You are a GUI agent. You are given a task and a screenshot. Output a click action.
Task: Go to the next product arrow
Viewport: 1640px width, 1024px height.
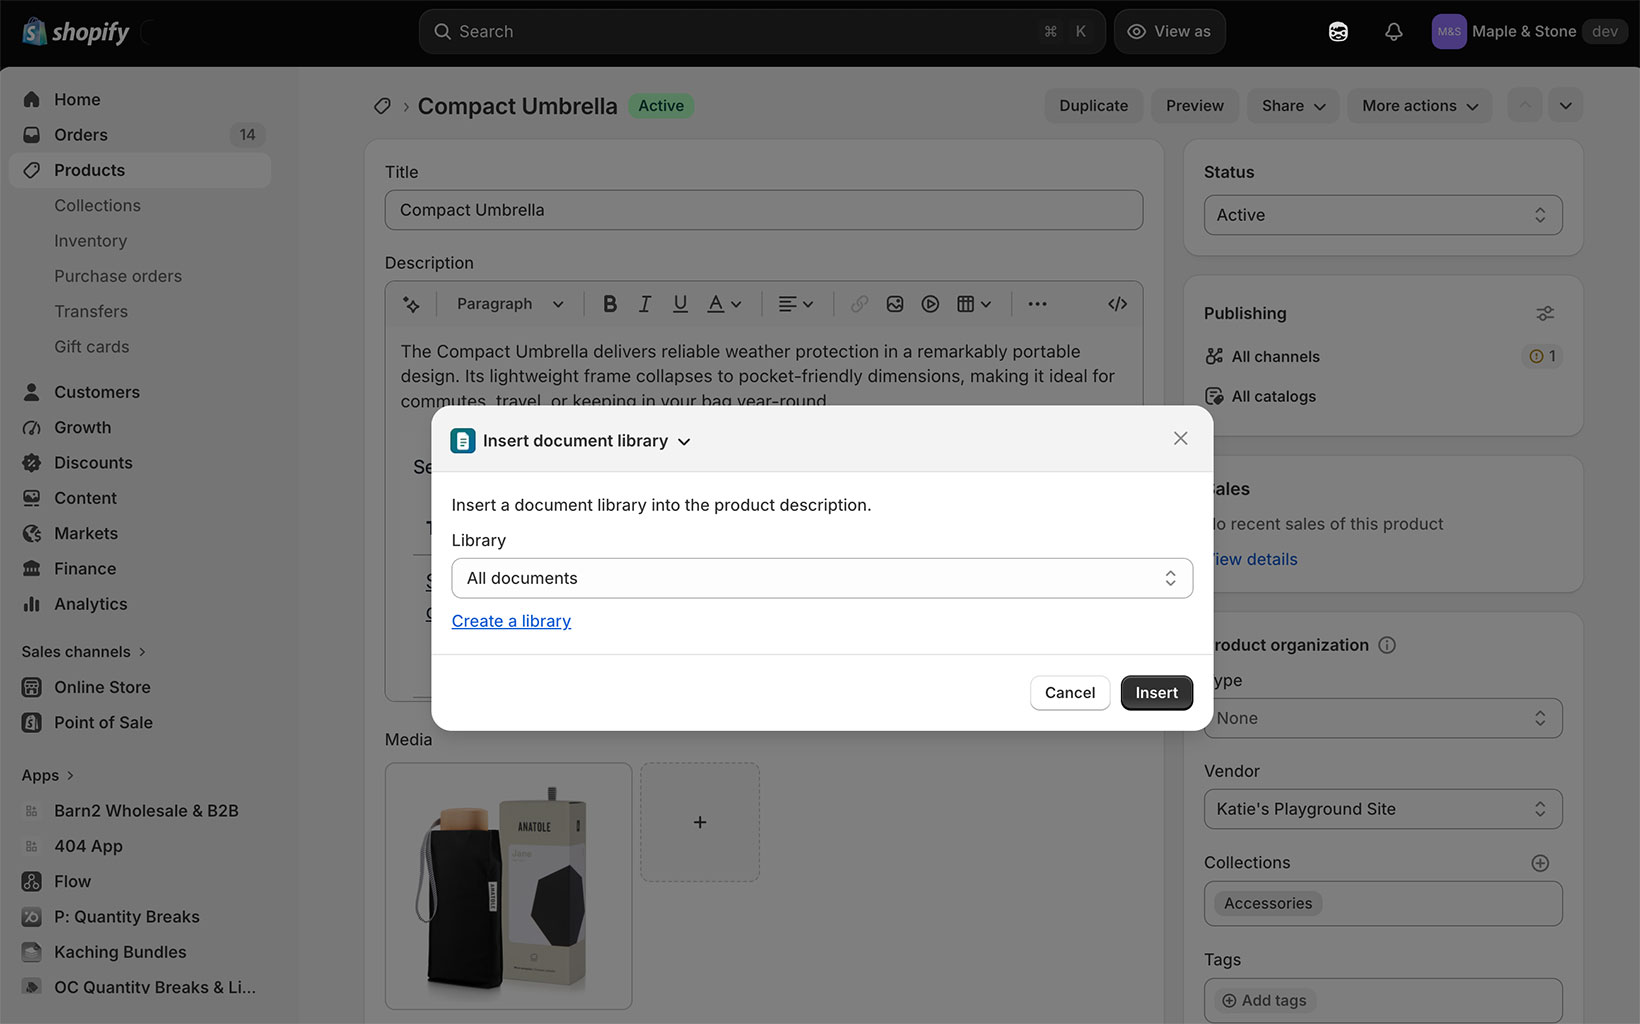tap(1566, 106)
